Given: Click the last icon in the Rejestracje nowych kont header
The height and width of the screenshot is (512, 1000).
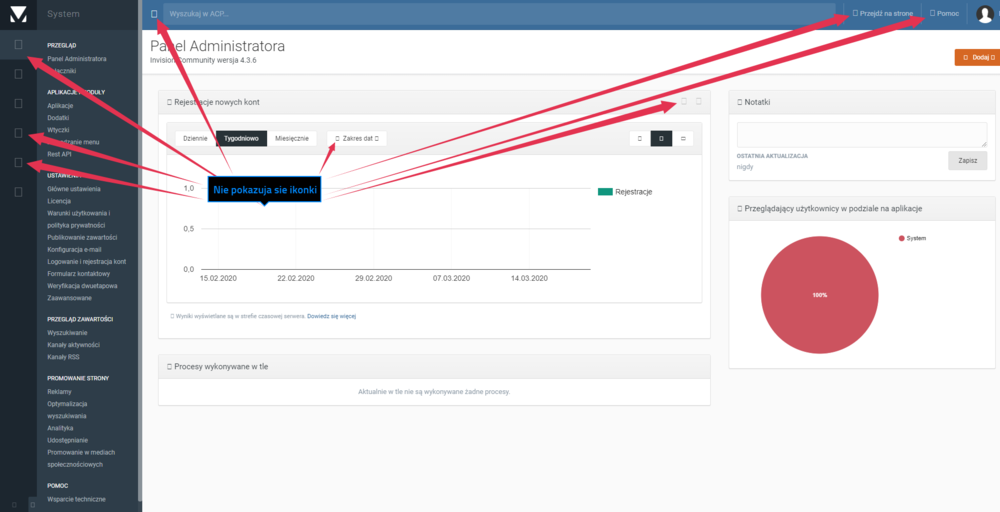Looking at the screenshot, I should pos(698,101).
